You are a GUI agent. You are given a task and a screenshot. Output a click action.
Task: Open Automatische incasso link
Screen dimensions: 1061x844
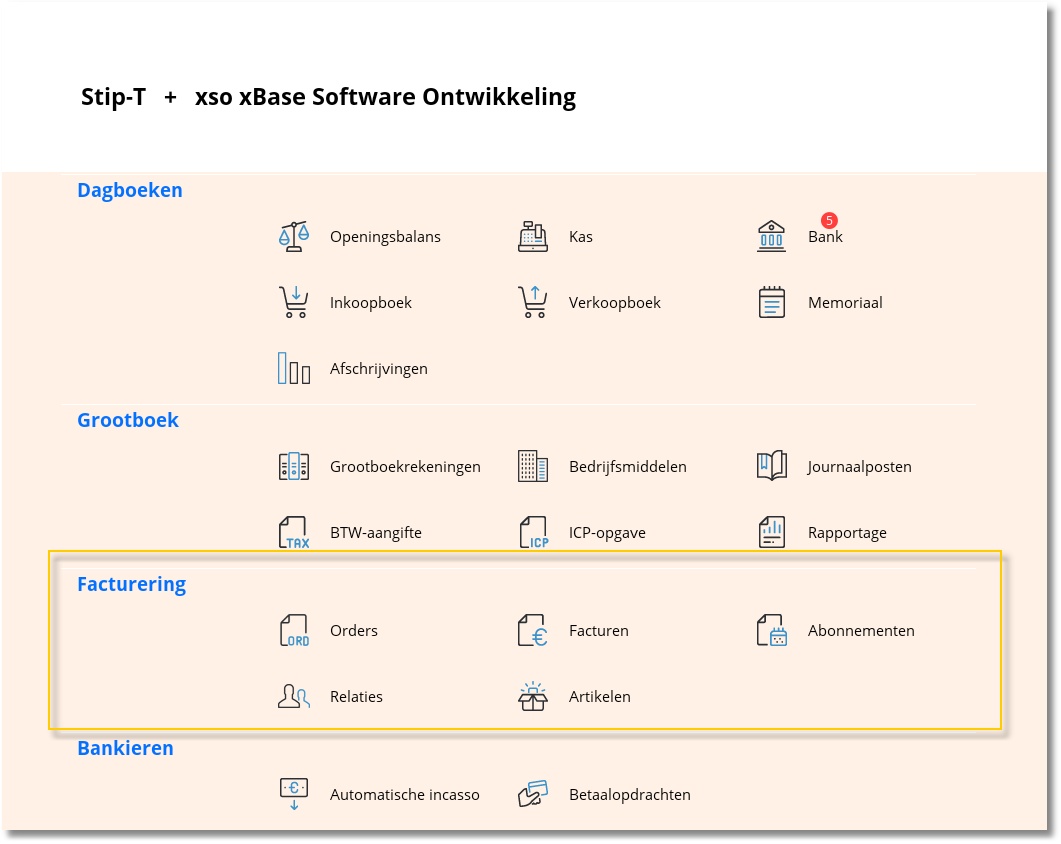404,795
